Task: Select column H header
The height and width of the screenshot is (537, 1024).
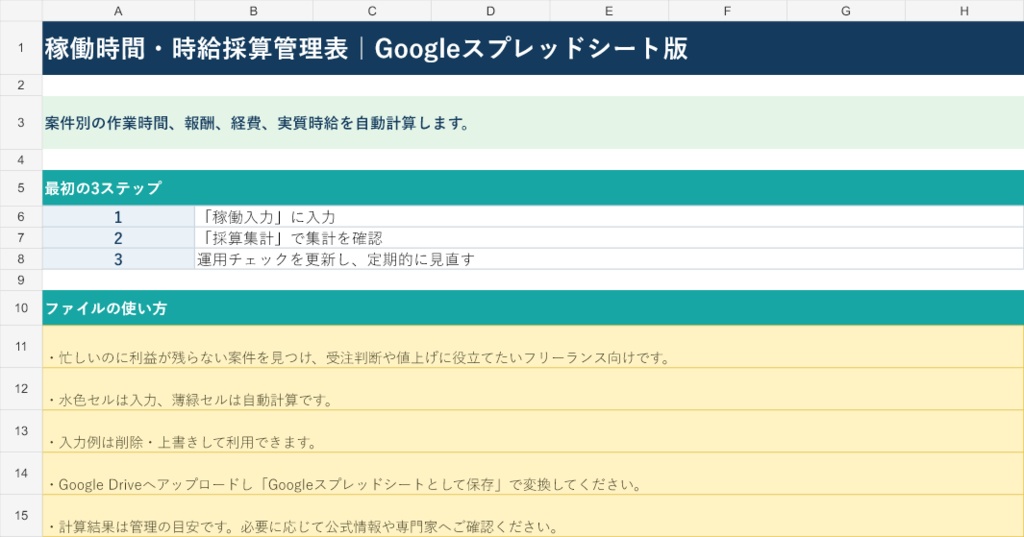Action: tap(965, 10)
